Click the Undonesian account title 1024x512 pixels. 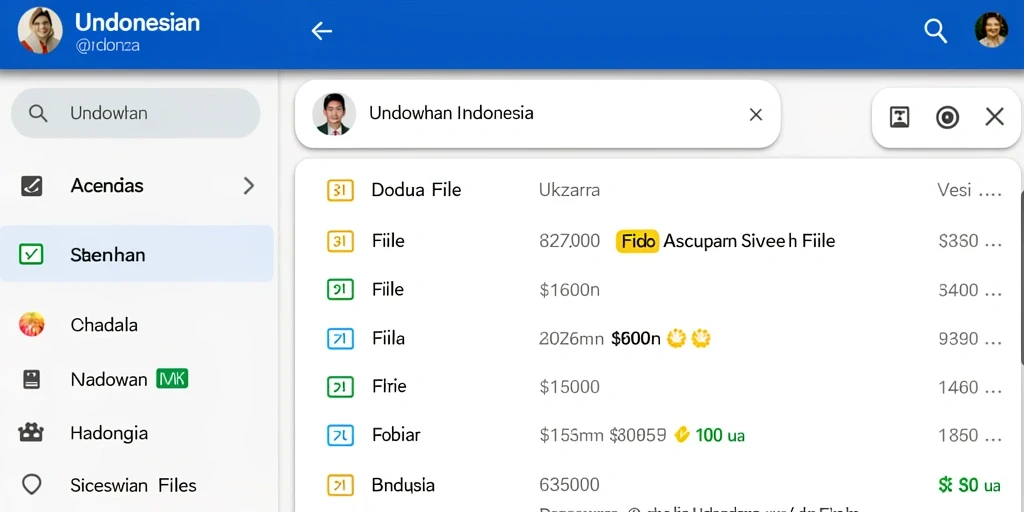tap(137, 23)
